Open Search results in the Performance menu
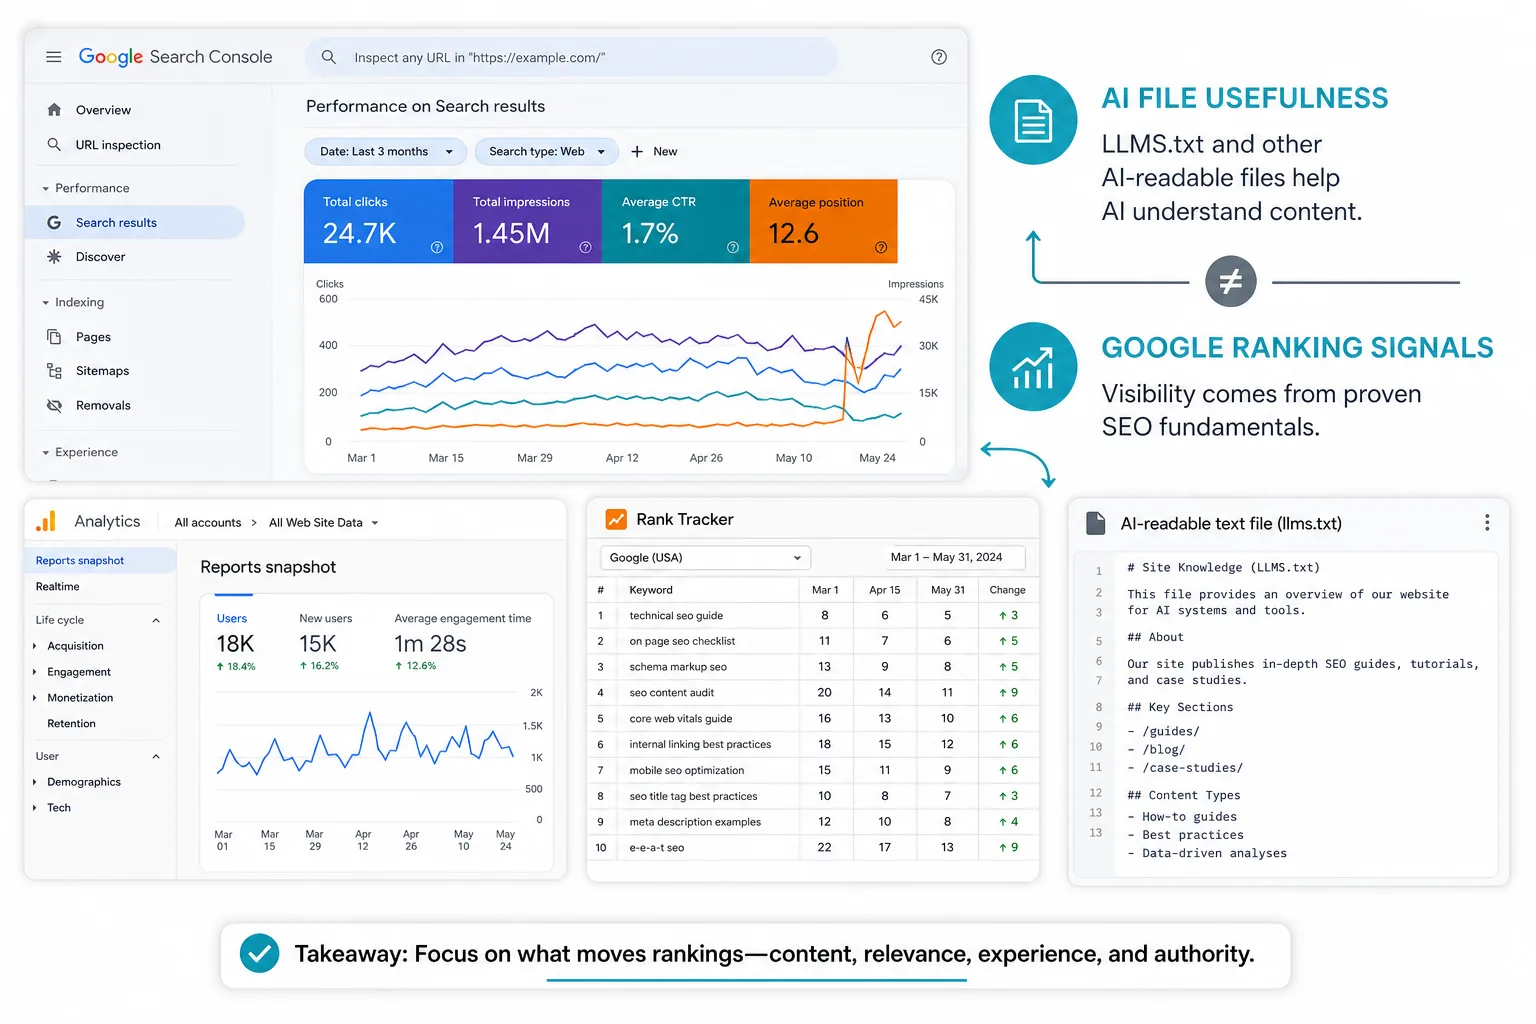This screenshot has width=1536, height=1024. click(134, 222)
